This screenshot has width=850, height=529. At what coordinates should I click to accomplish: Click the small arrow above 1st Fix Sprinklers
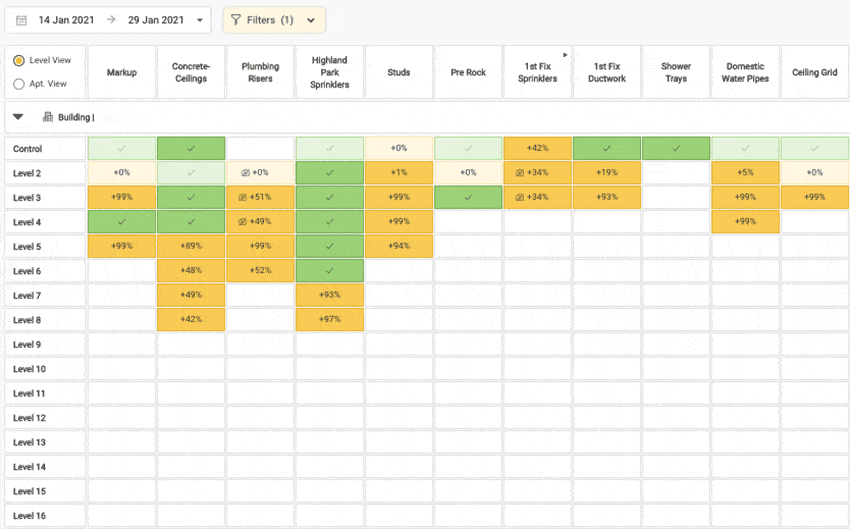tap(565, 54)
